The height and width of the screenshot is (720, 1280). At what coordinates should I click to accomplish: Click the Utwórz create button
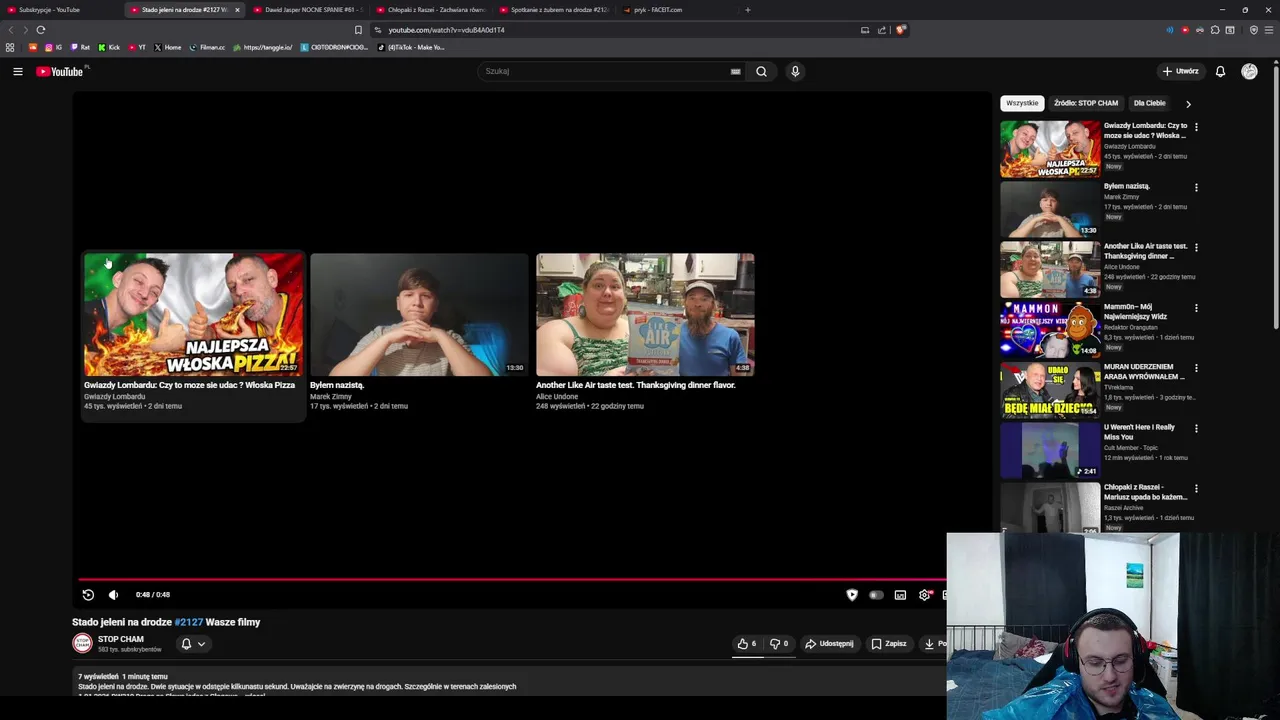pyautogui.click(x=1180, y=71)
